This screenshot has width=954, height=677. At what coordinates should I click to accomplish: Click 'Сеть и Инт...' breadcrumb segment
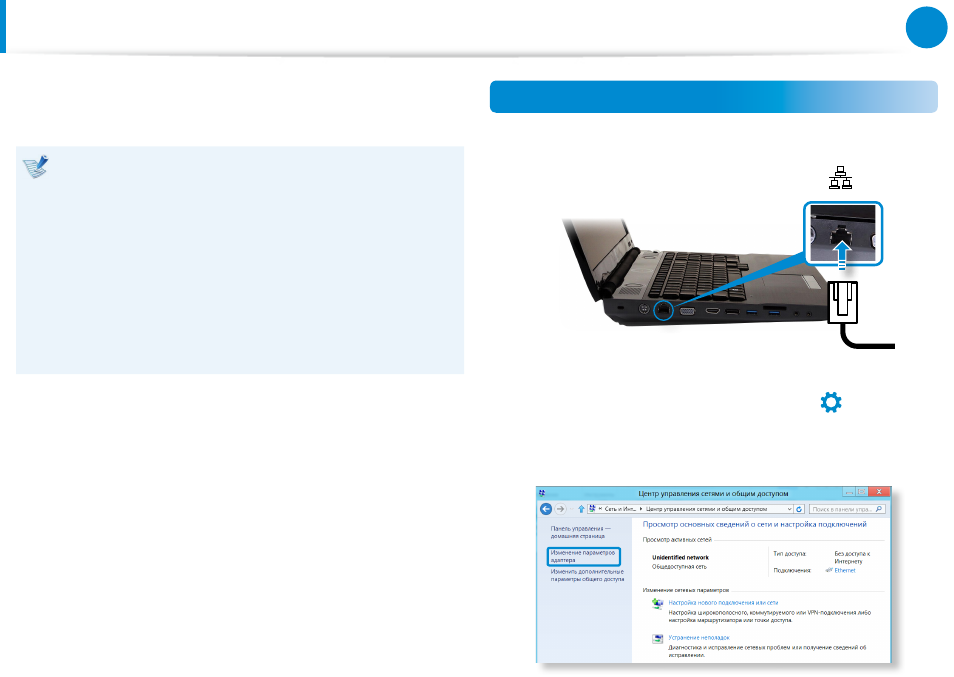(x=620, y=509)
